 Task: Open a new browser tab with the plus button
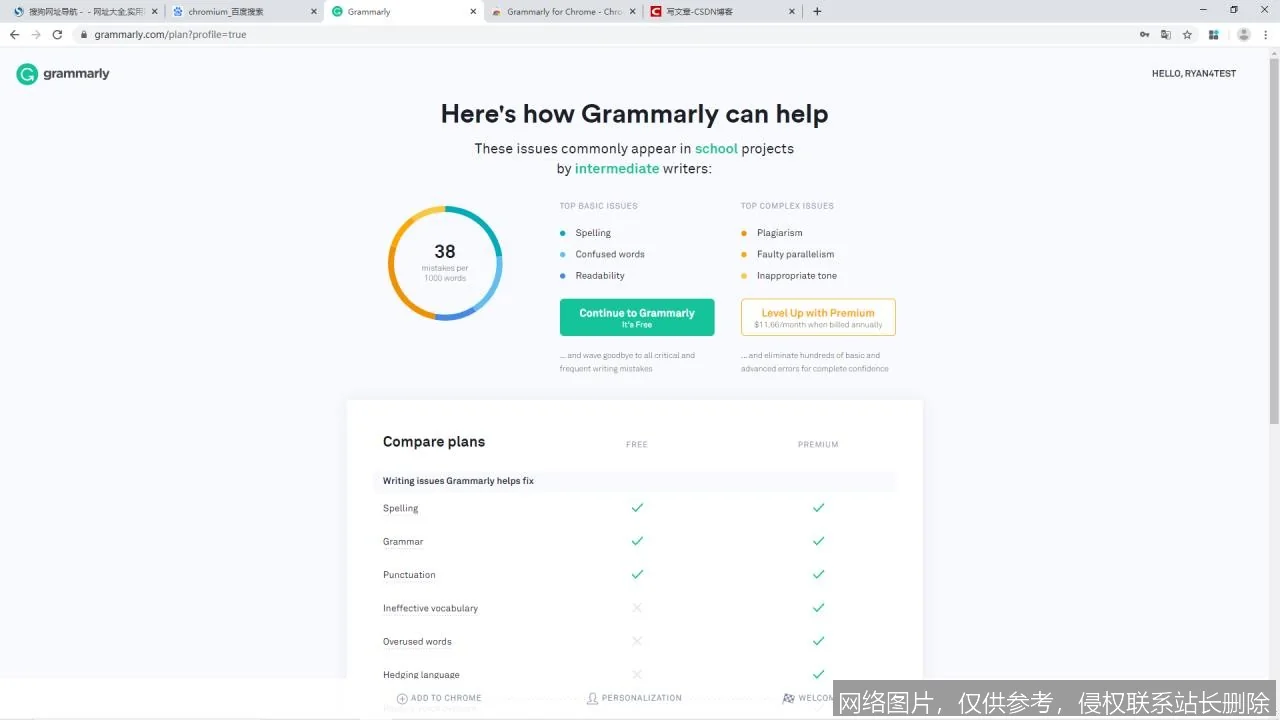click(818, 12)
